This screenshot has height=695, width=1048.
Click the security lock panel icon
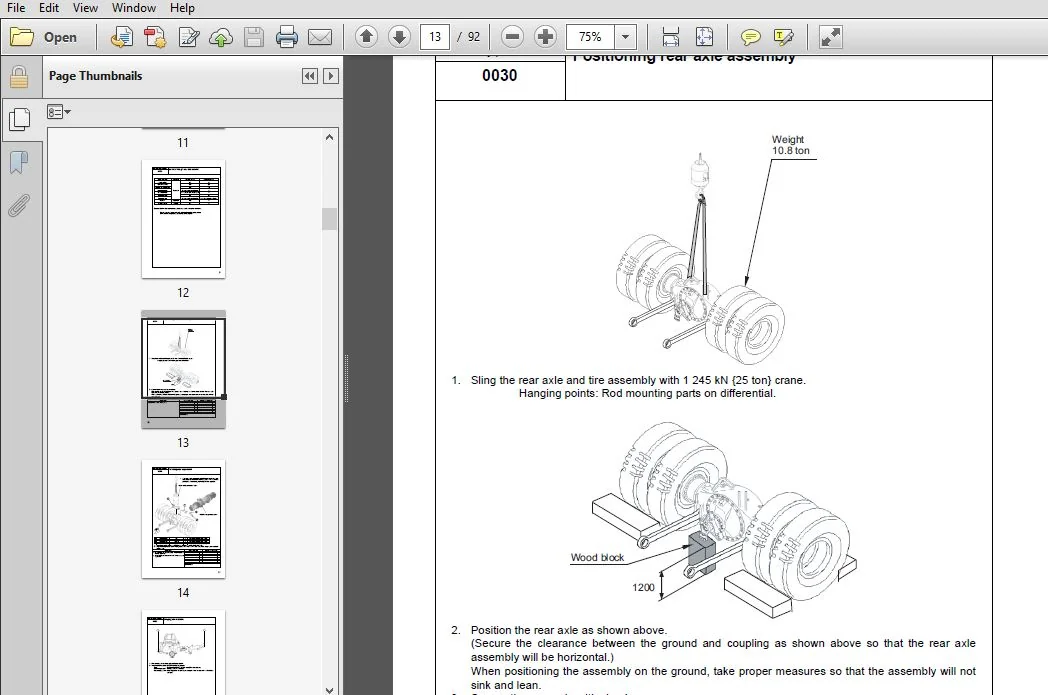click(19, 78)
